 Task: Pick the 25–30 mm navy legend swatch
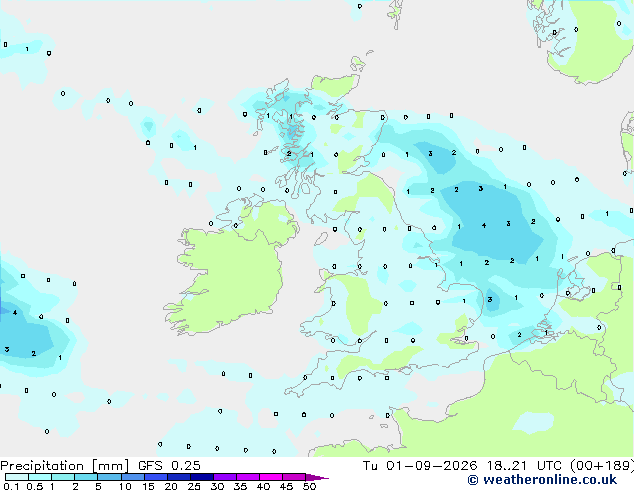pyautogui.click(x=202, y=477)
